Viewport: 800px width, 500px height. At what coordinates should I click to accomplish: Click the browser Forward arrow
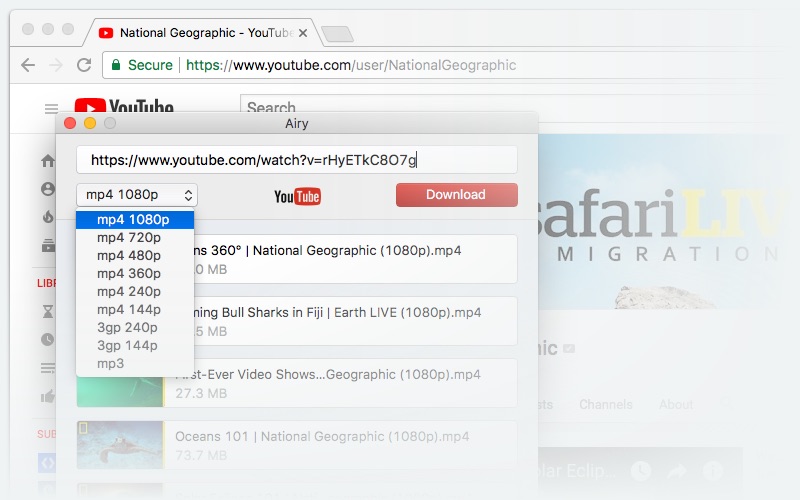[56, 65]
